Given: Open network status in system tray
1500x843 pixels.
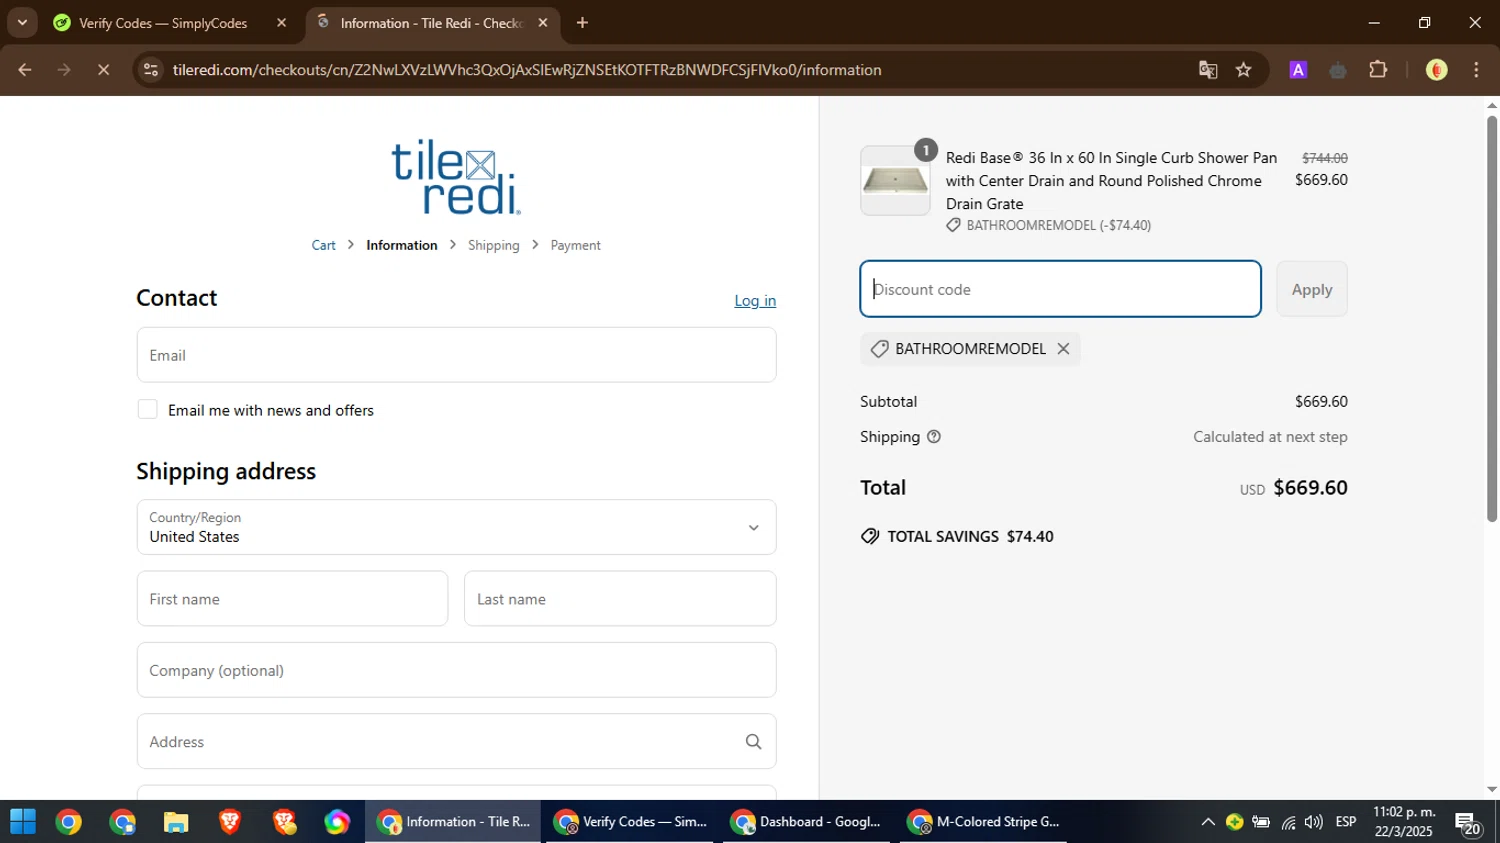Looking at the screenshot, I should tap(1288, 822).
